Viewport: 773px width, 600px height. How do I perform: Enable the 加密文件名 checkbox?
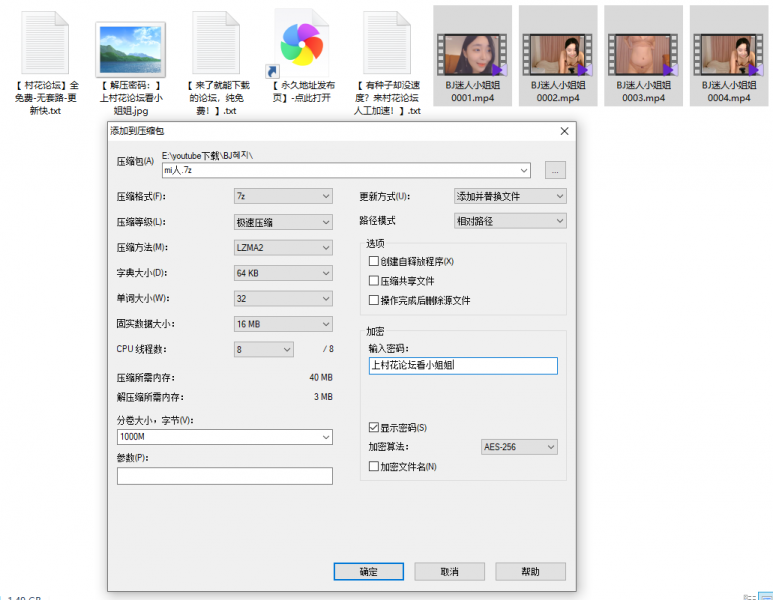(375, 466)
